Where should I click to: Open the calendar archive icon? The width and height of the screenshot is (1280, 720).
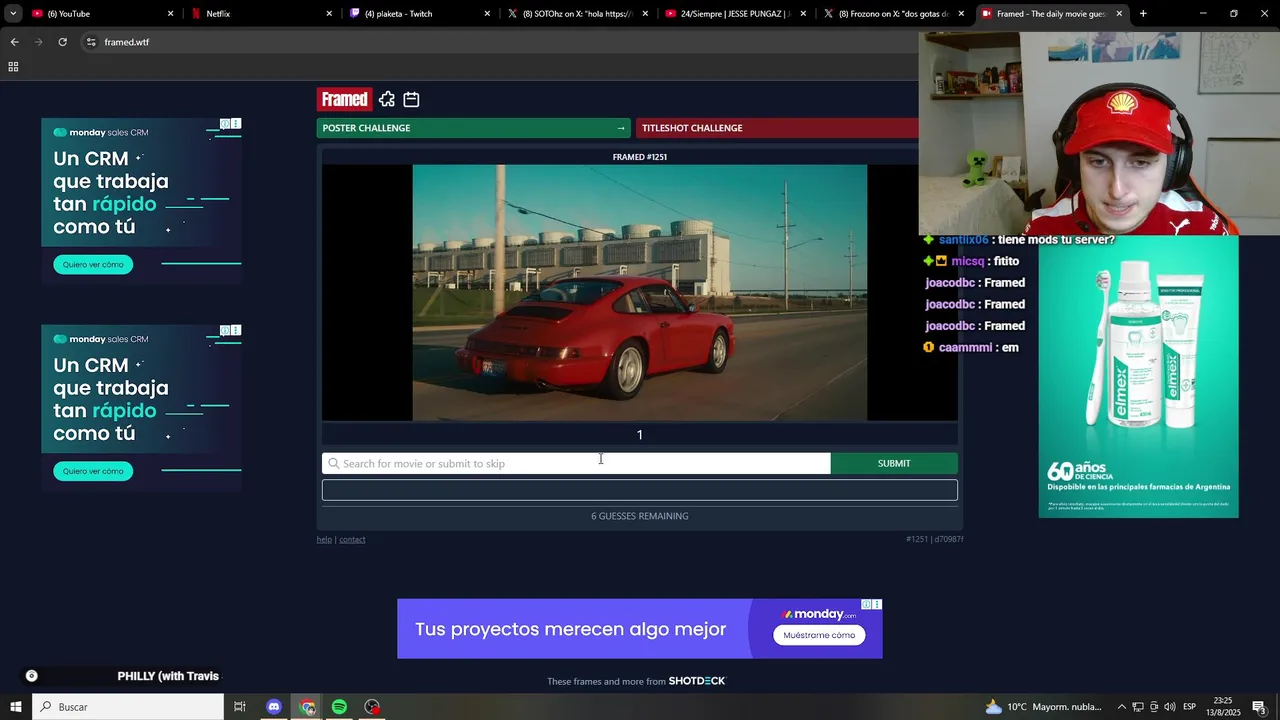pyautogui.click(x=411, y=99)
